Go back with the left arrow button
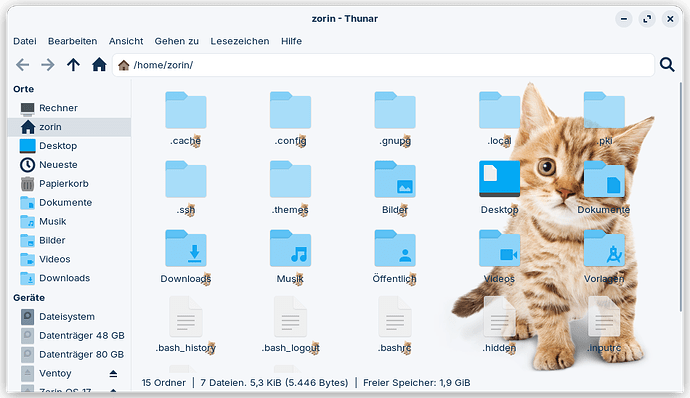Screen dimensions: 690x398 22,65
